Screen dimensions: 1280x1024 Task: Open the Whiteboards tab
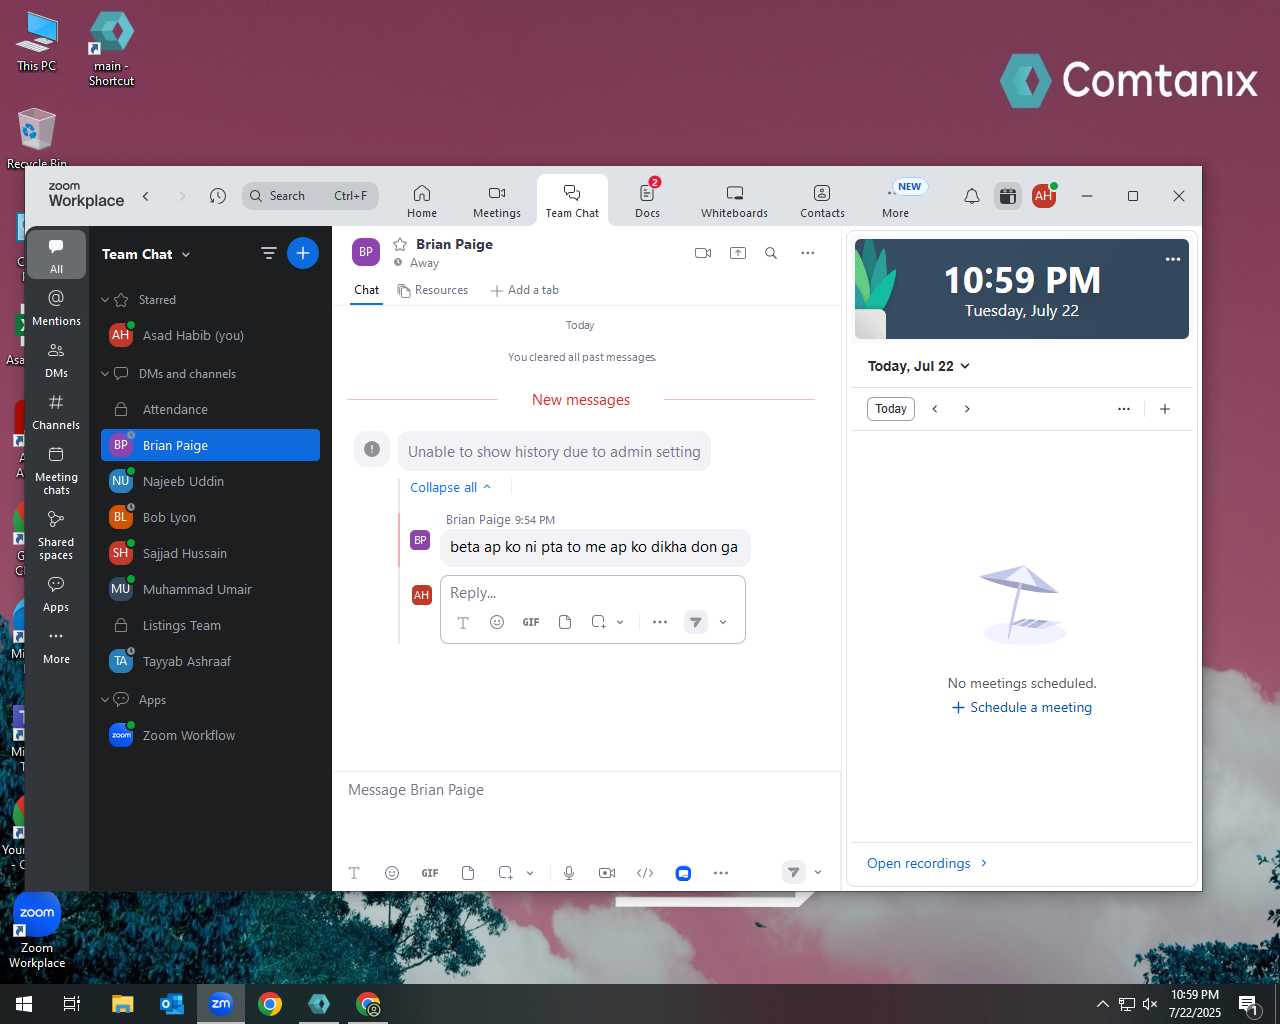coord(734,201)
